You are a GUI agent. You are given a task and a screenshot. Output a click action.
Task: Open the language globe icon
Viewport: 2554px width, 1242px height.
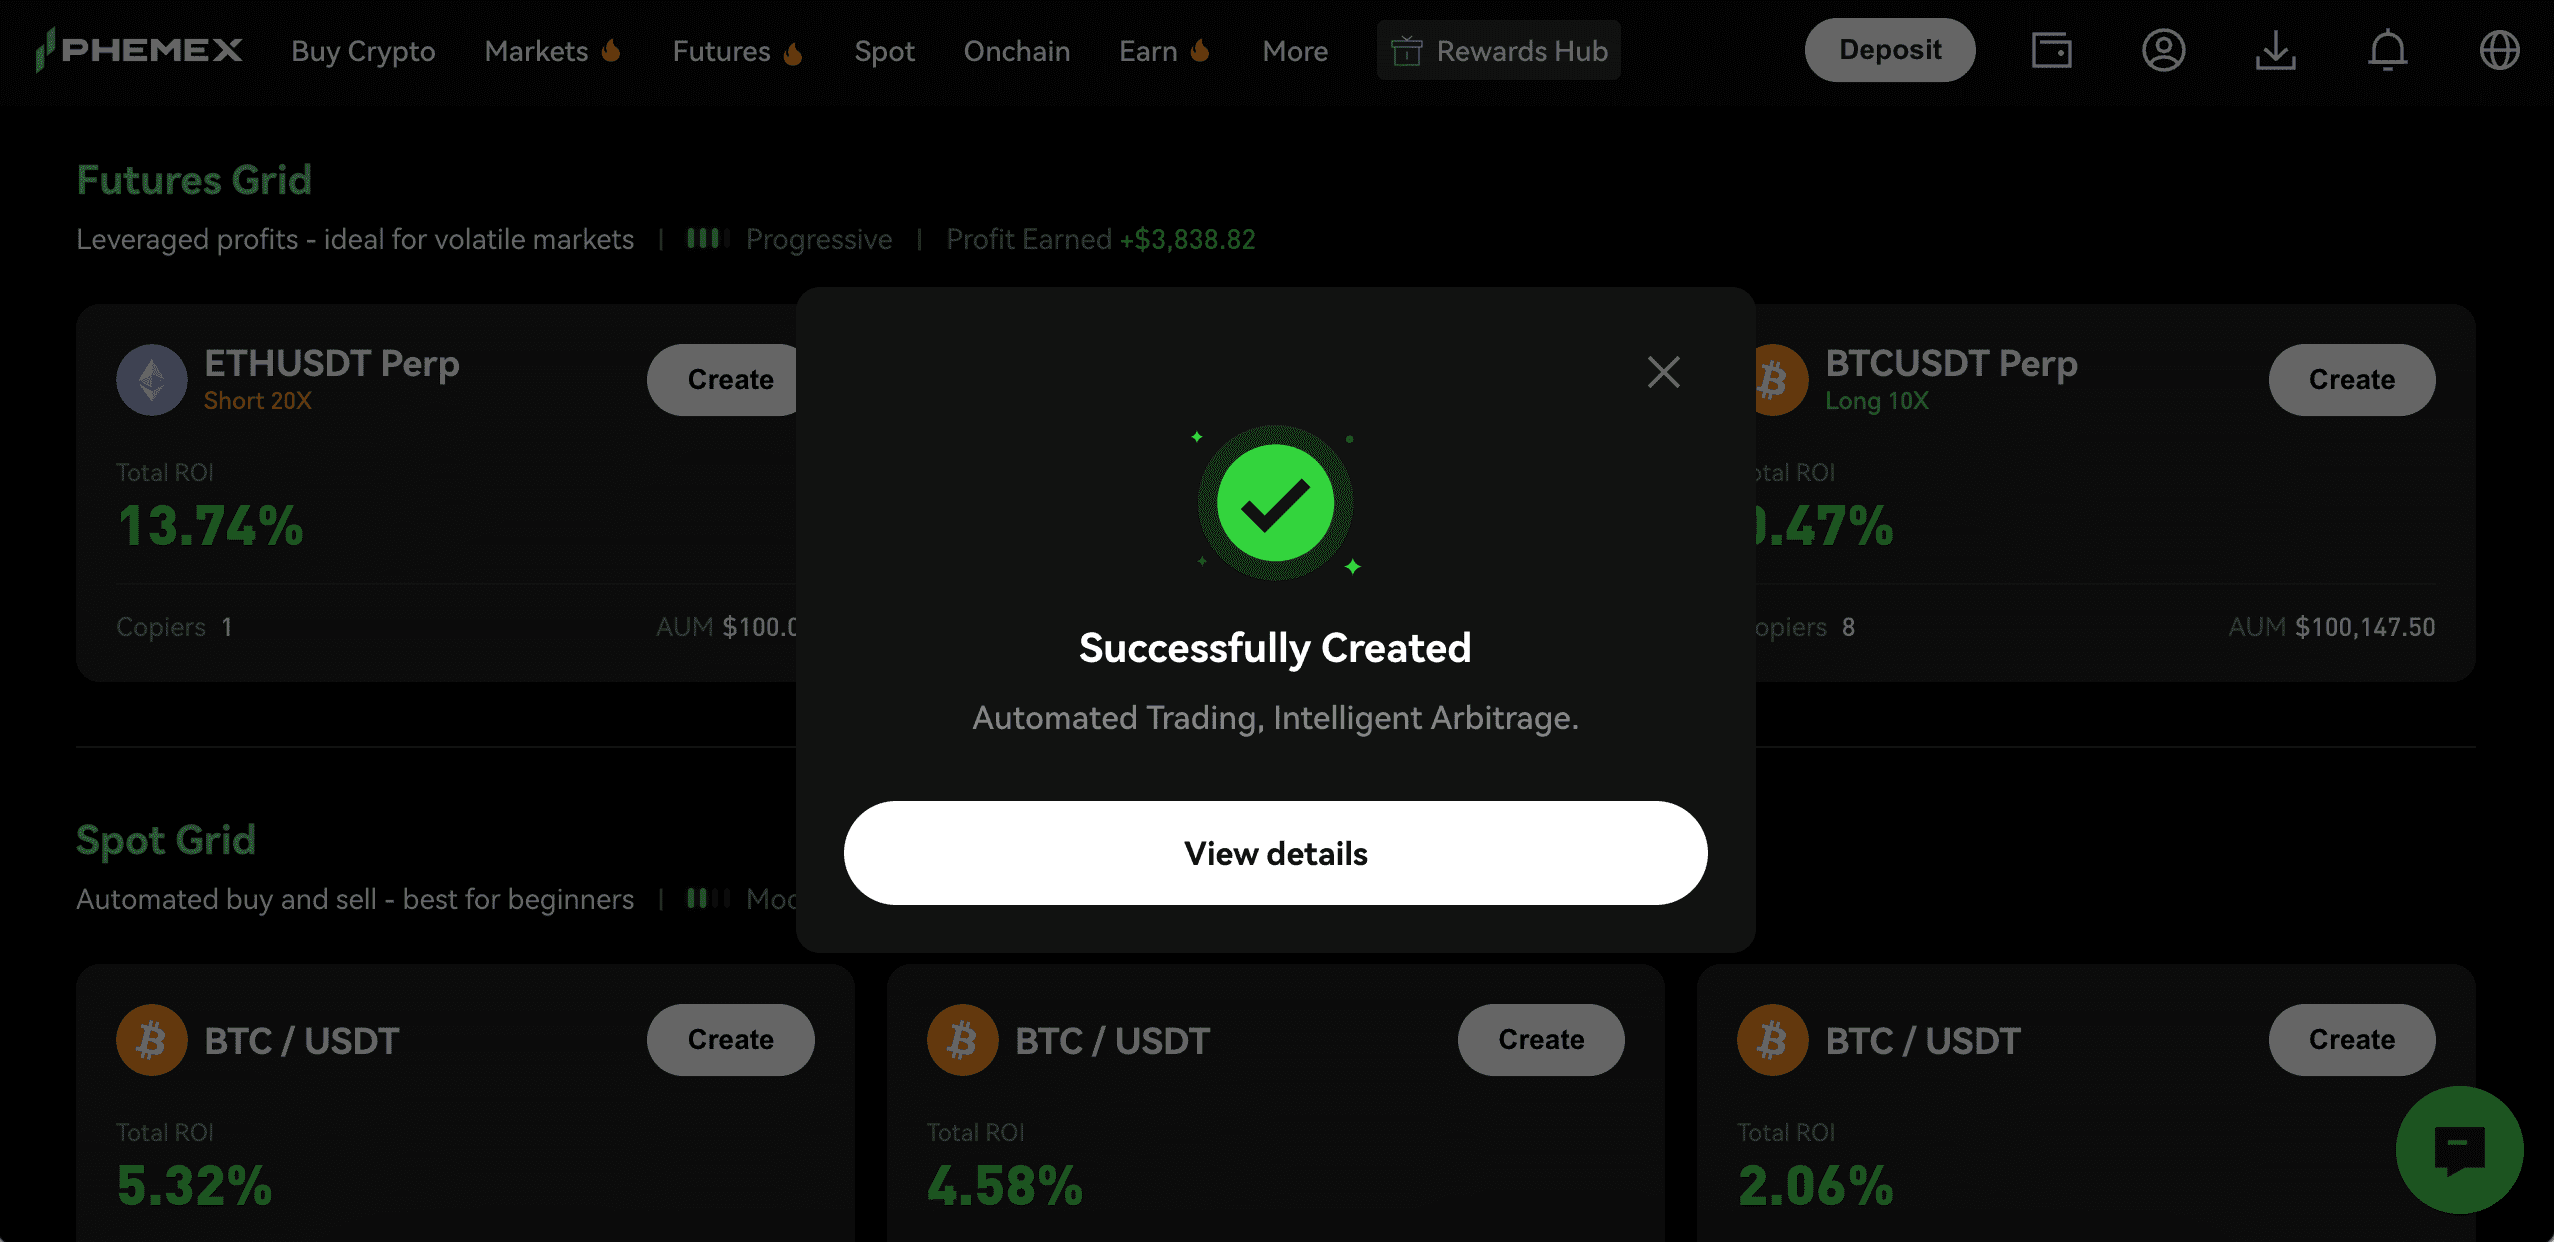point(2499,50)
